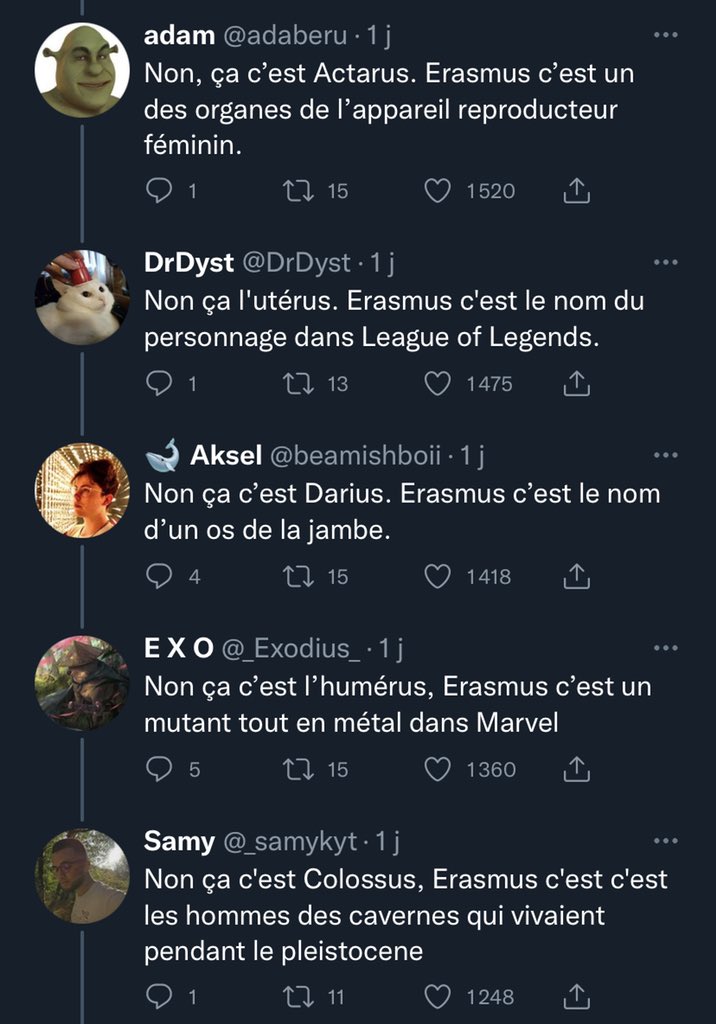Share DrDyst's tweet
This screenshot has height=1024, width=716.
[x=576, y=383]
